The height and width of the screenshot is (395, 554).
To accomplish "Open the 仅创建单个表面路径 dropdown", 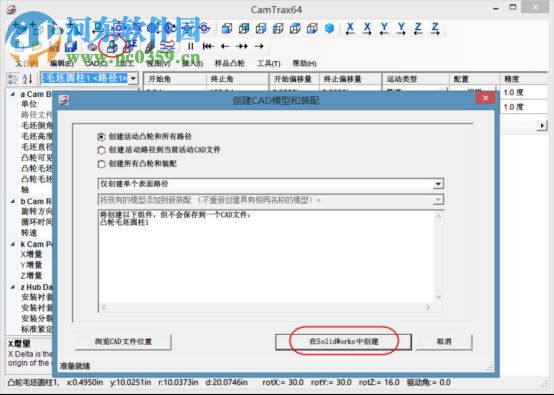I will point(438,184).
